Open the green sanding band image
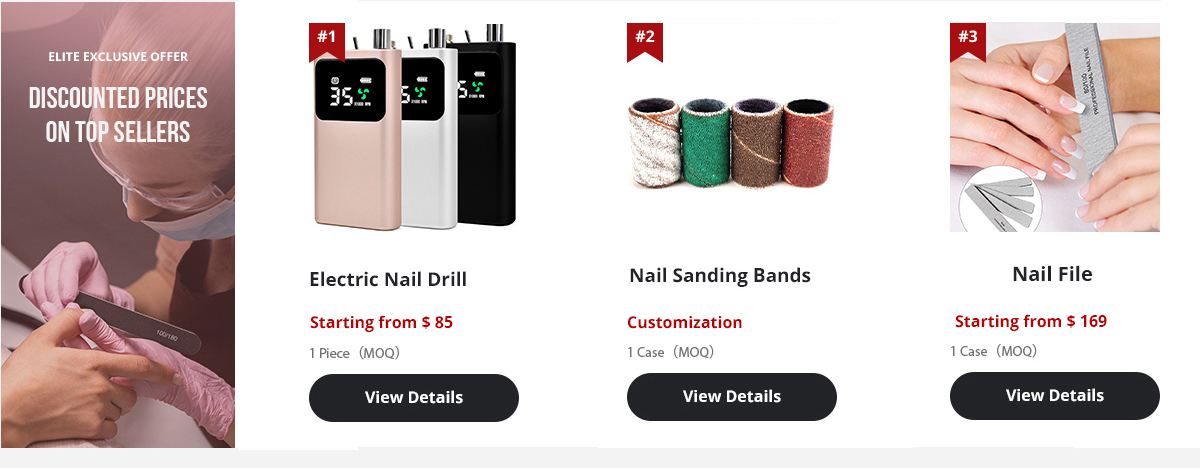Image resolution: width=1200 pixels, height=468 pixels. 704,144
